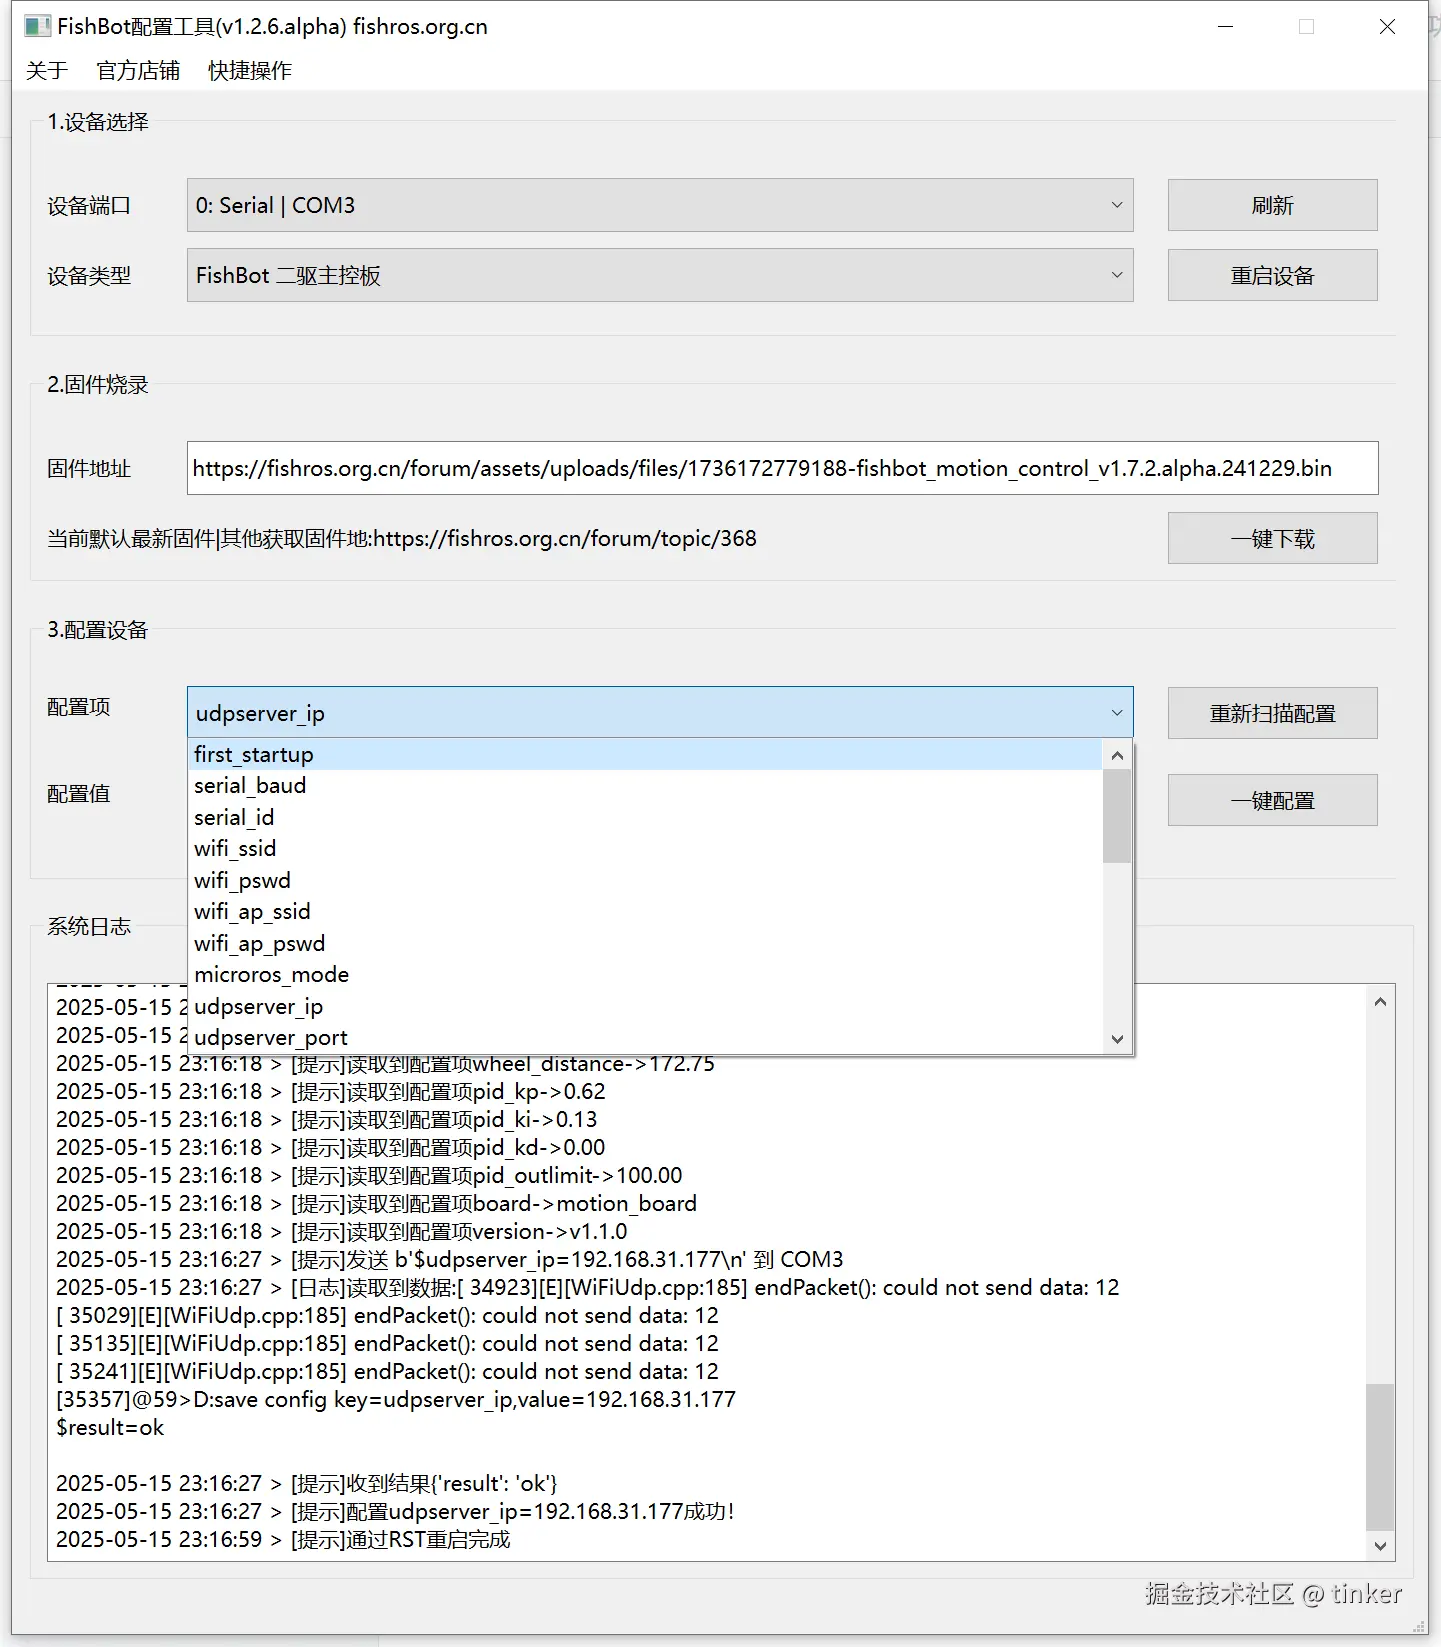Click the log line pid_outlimit->100.00

tap(369, 1175)
